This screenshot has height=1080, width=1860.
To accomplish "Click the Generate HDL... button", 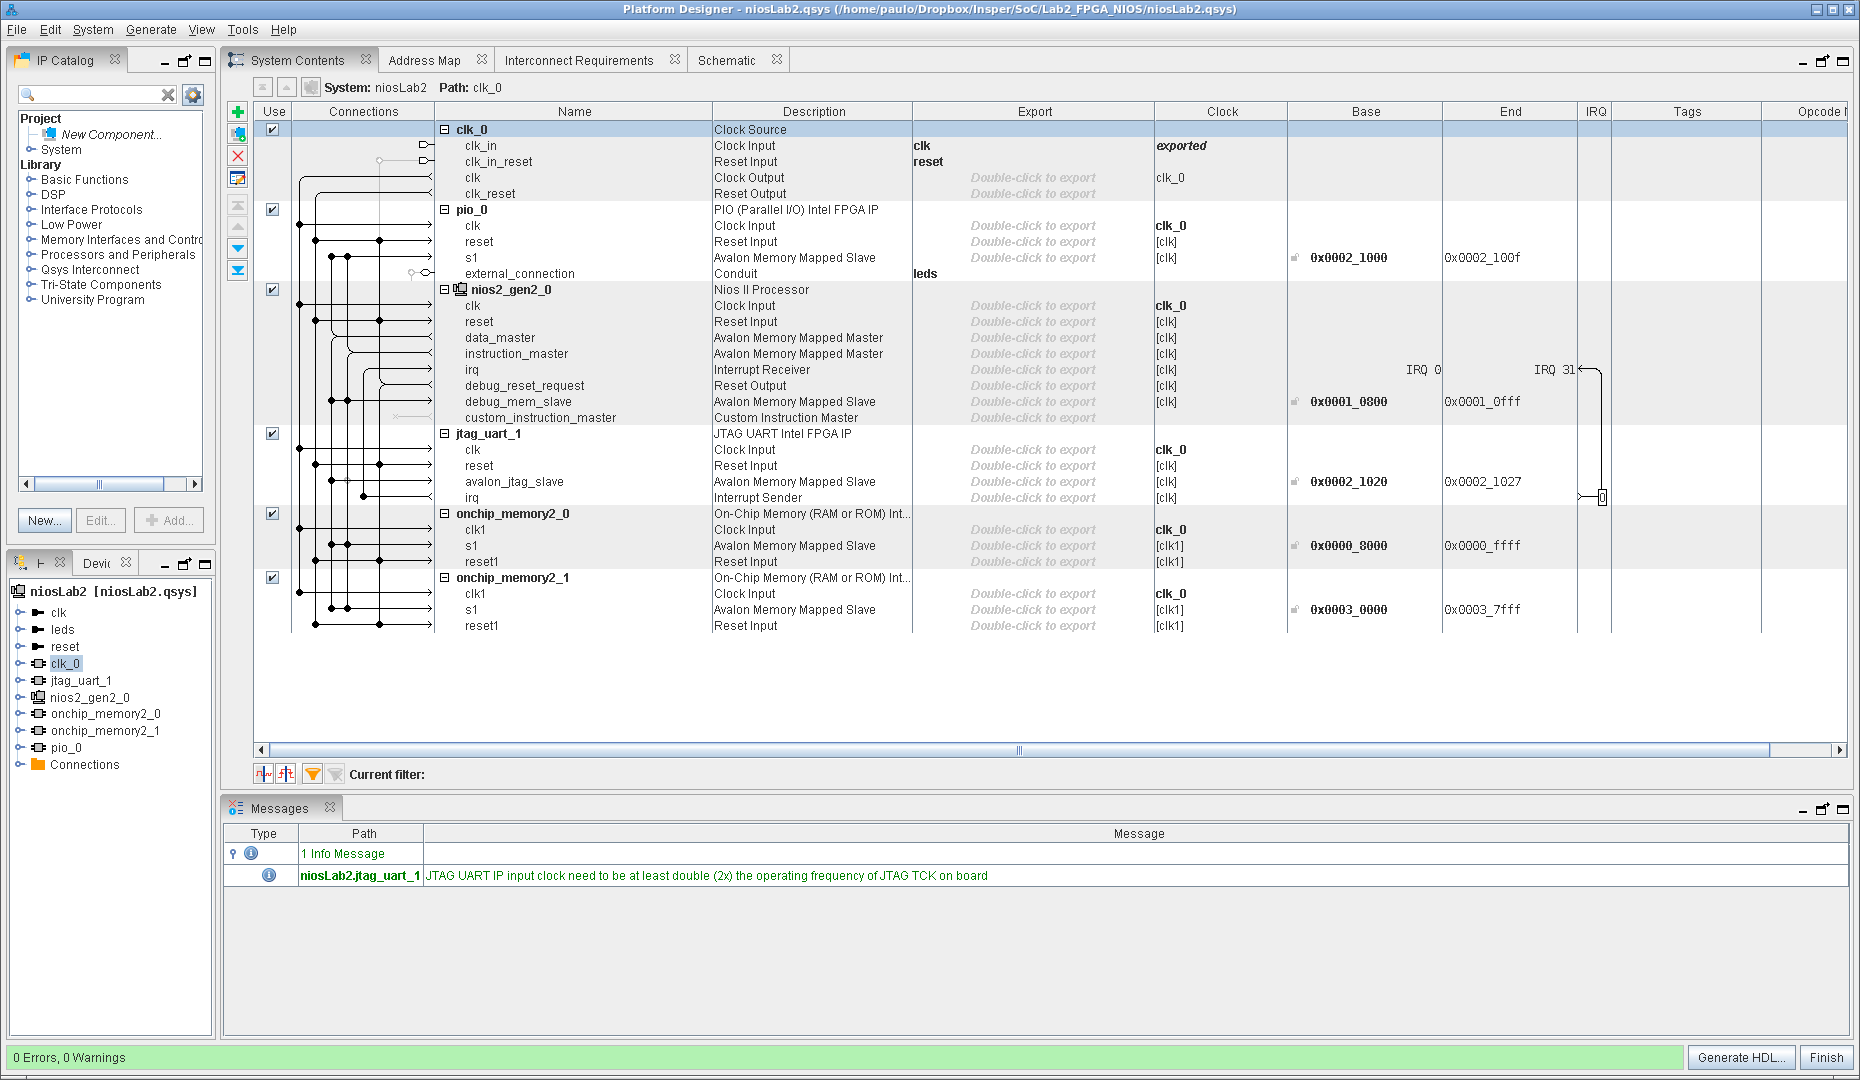I will (1740, 1058).
